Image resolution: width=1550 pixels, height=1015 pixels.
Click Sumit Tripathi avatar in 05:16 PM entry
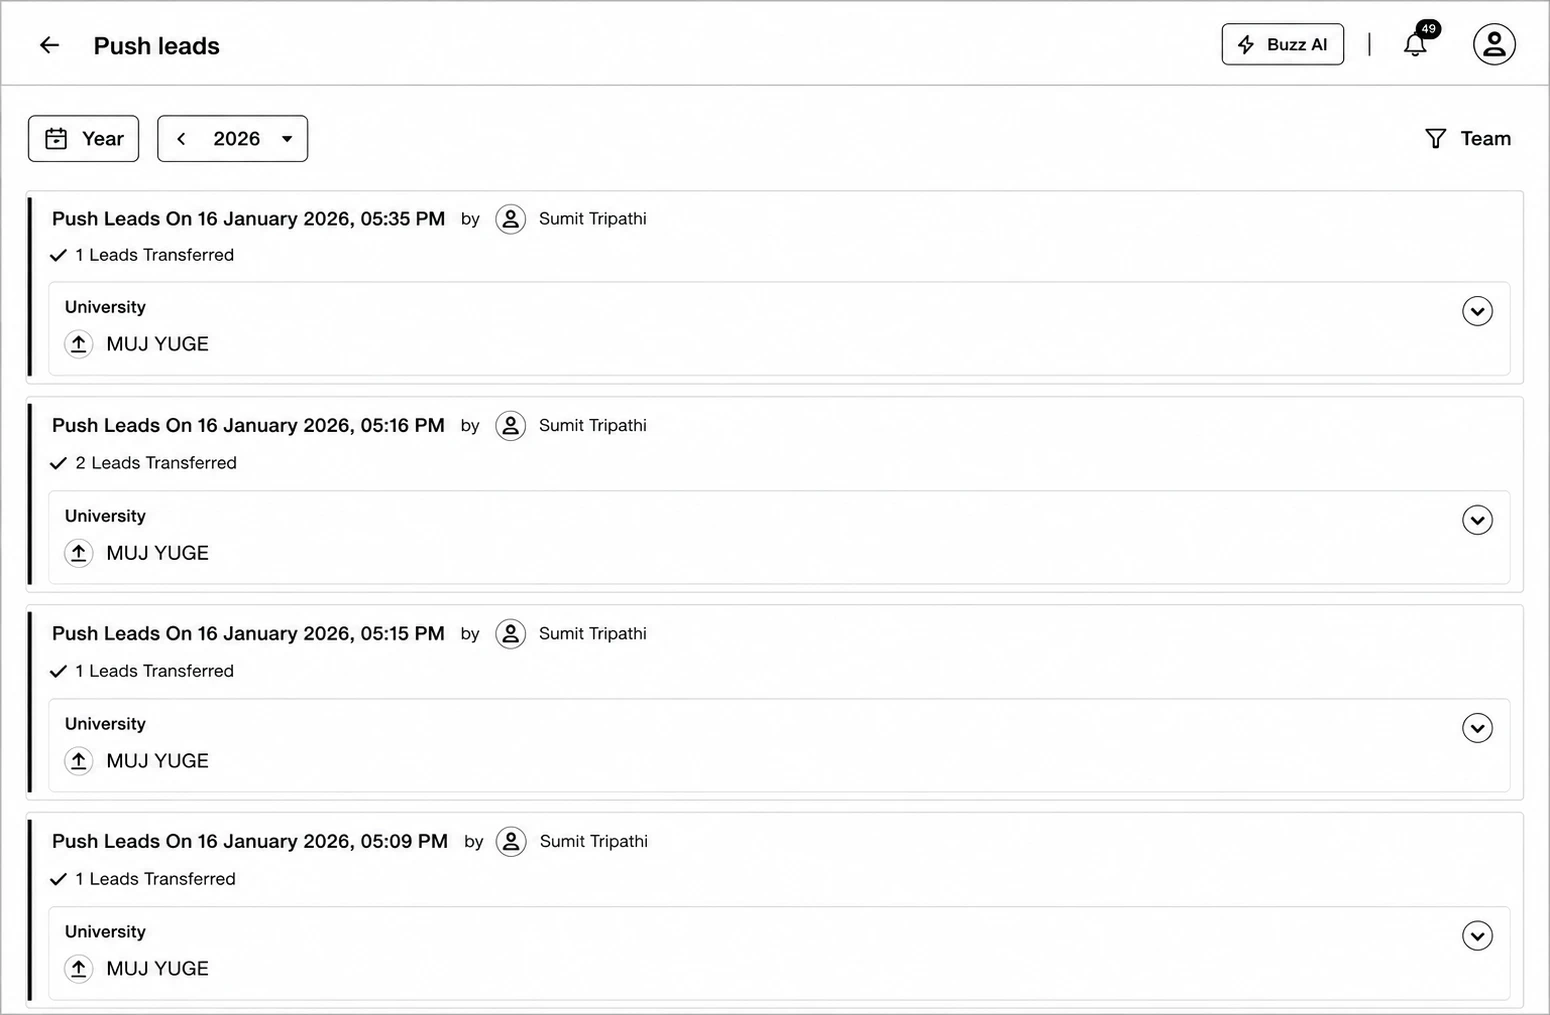[x=510, y=426]
